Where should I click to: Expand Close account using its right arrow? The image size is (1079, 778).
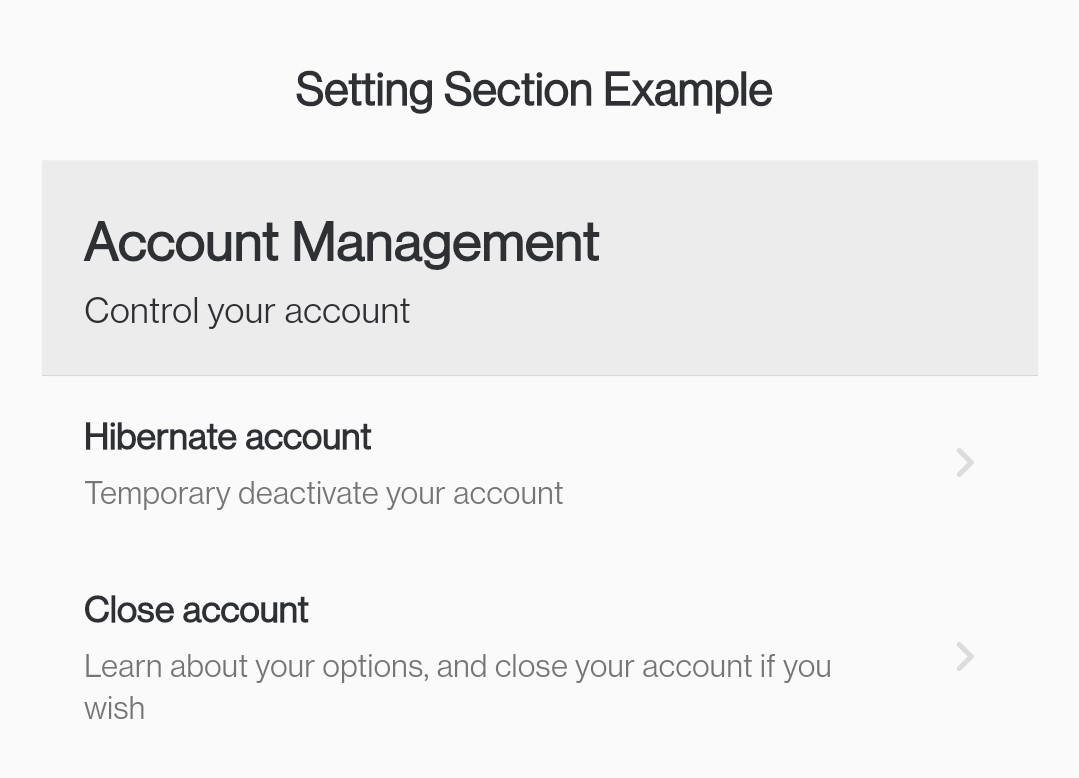[964, 657]
